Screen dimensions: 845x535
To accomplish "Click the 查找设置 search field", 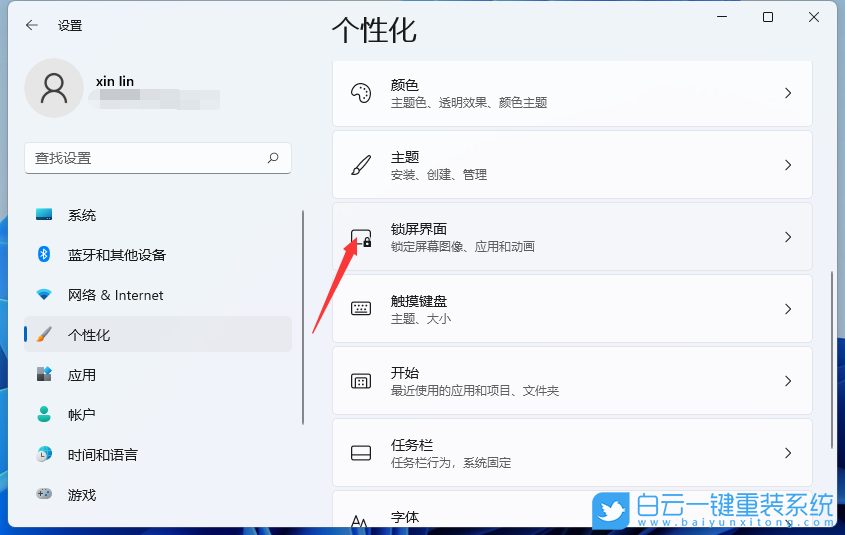I will (x=158, y=158).
